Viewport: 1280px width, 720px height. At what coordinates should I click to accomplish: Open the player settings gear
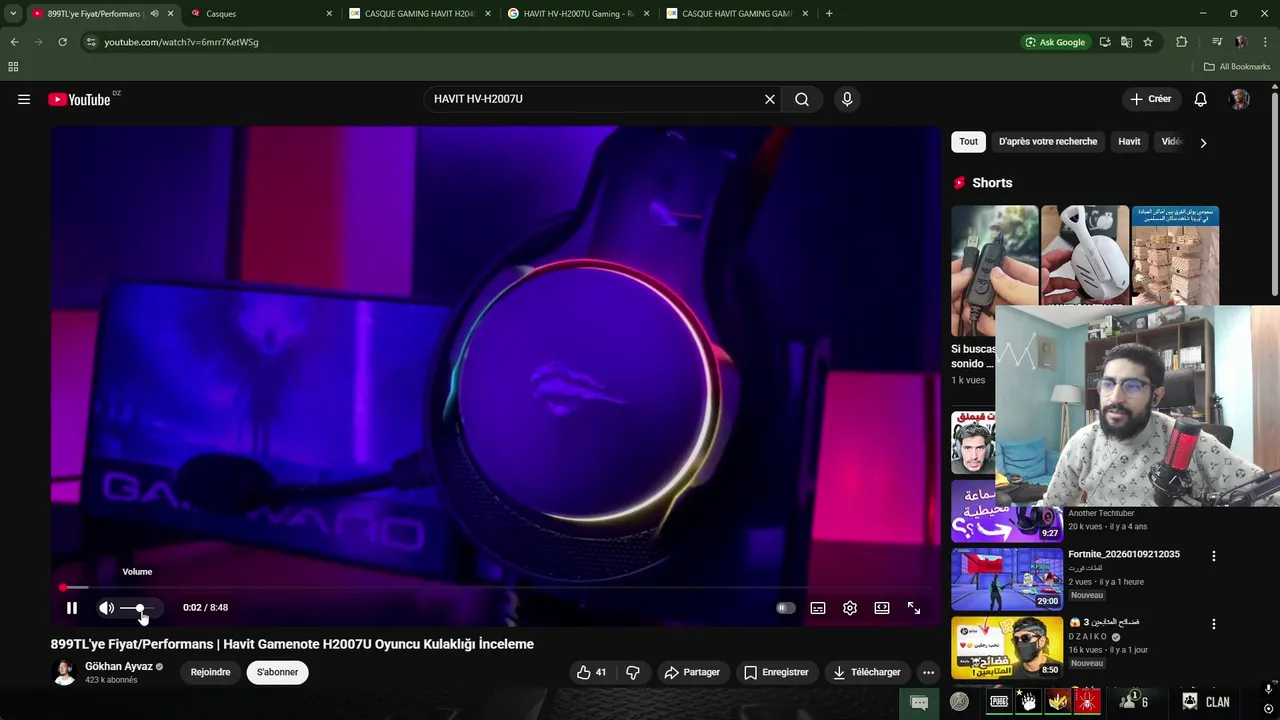(x=850, y=608)
